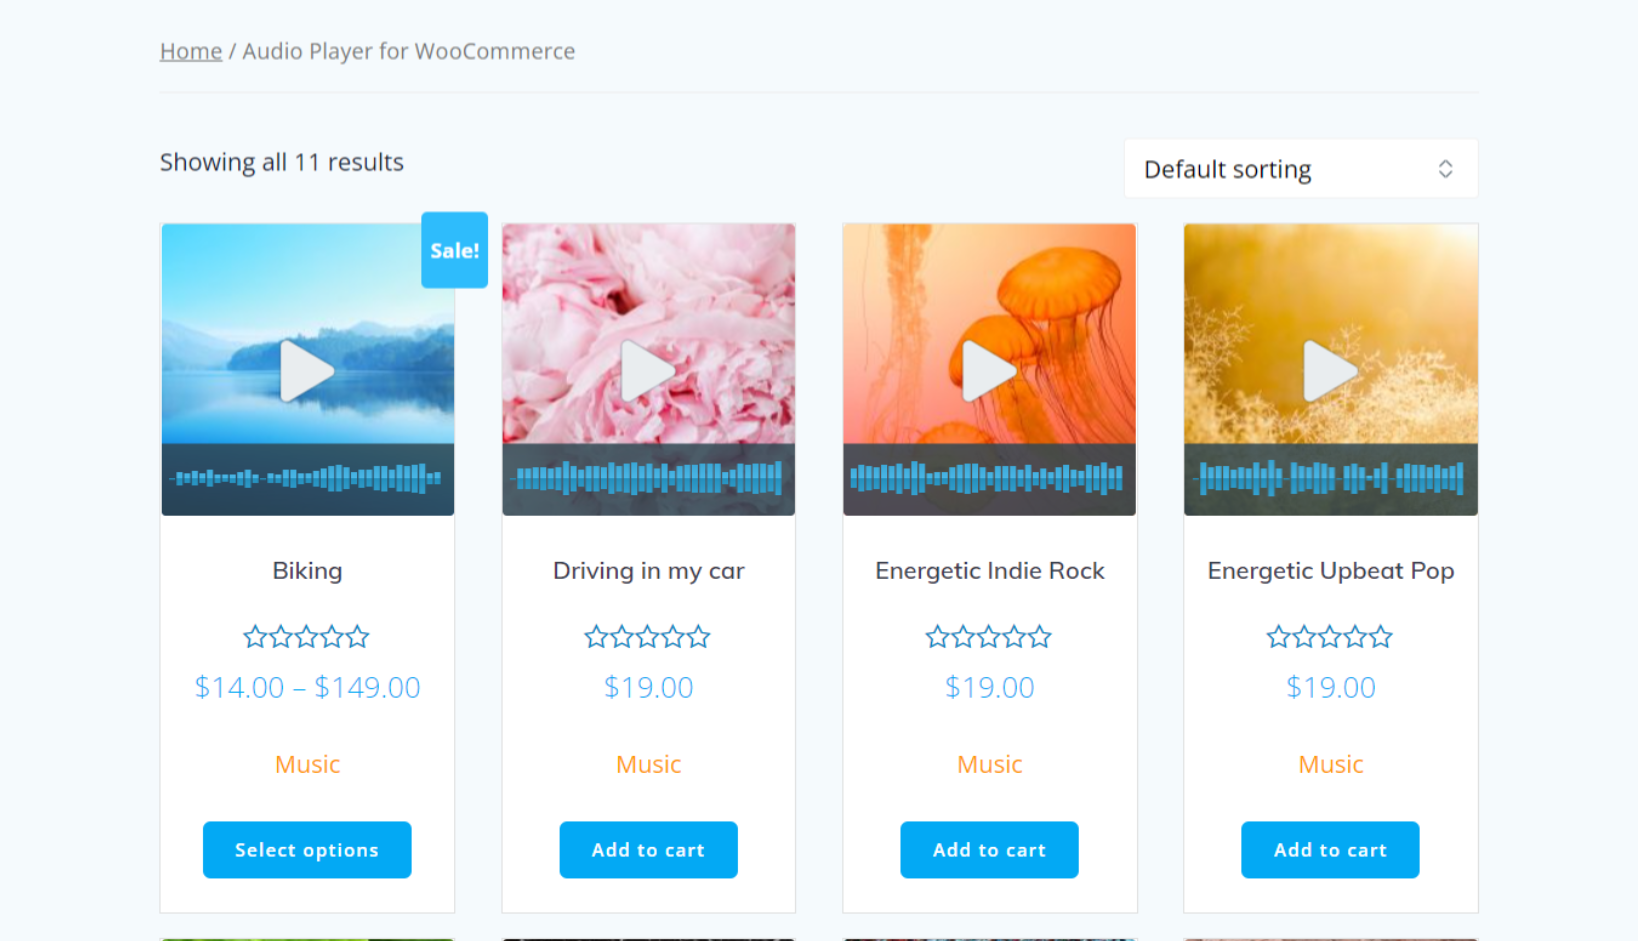
Task: Play the Energetic Upbeat Pop audio sample
Action: pos(1330,371)
